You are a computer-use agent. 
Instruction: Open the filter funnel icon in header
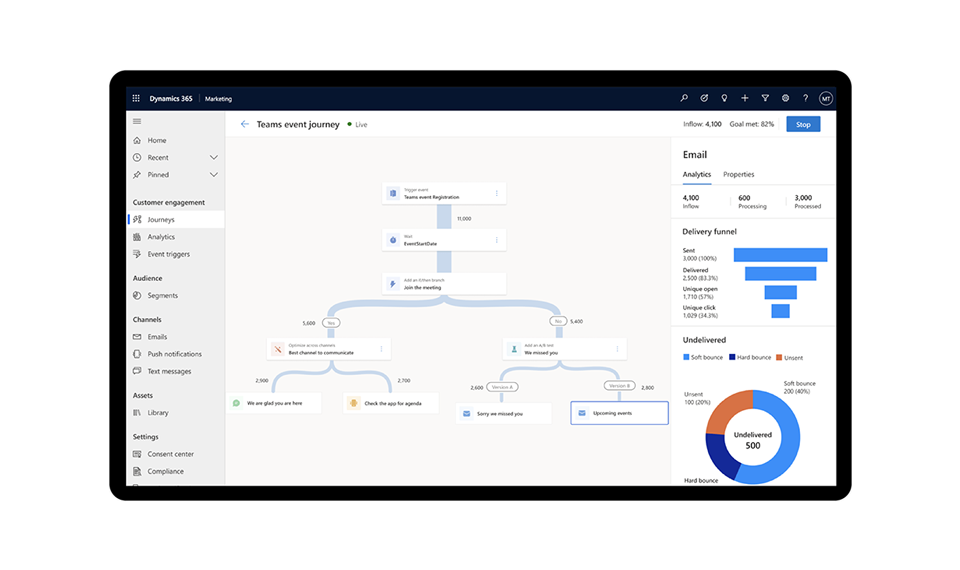tap(765, 99)
